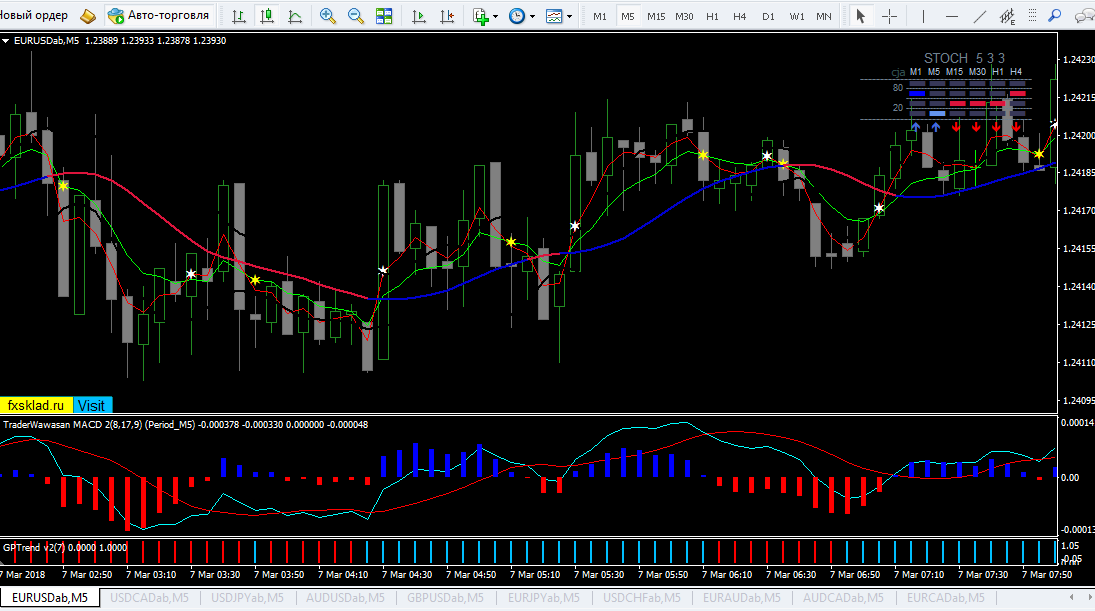The height and width of the screenshot is (611, 1095).
Task: Select the equidistant channel tool
Action: [x=1007, y=15]
